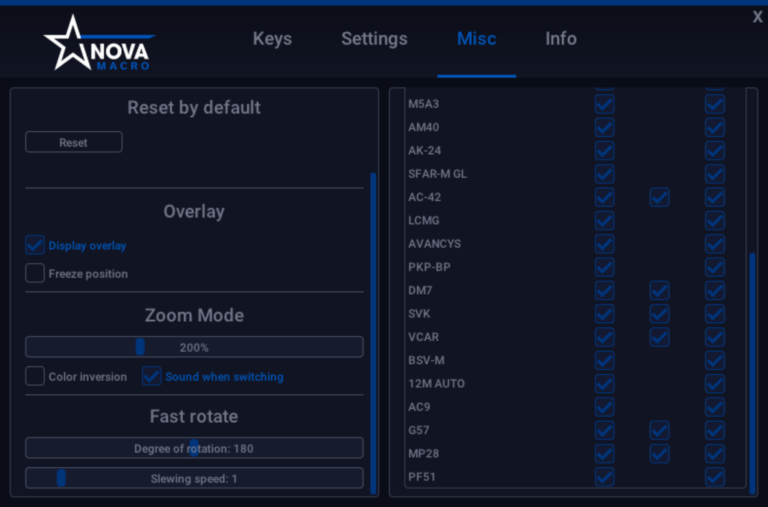Toggle last checkbox in AC9 row
This screenshot has height=507, width=768.
point(715,407)
